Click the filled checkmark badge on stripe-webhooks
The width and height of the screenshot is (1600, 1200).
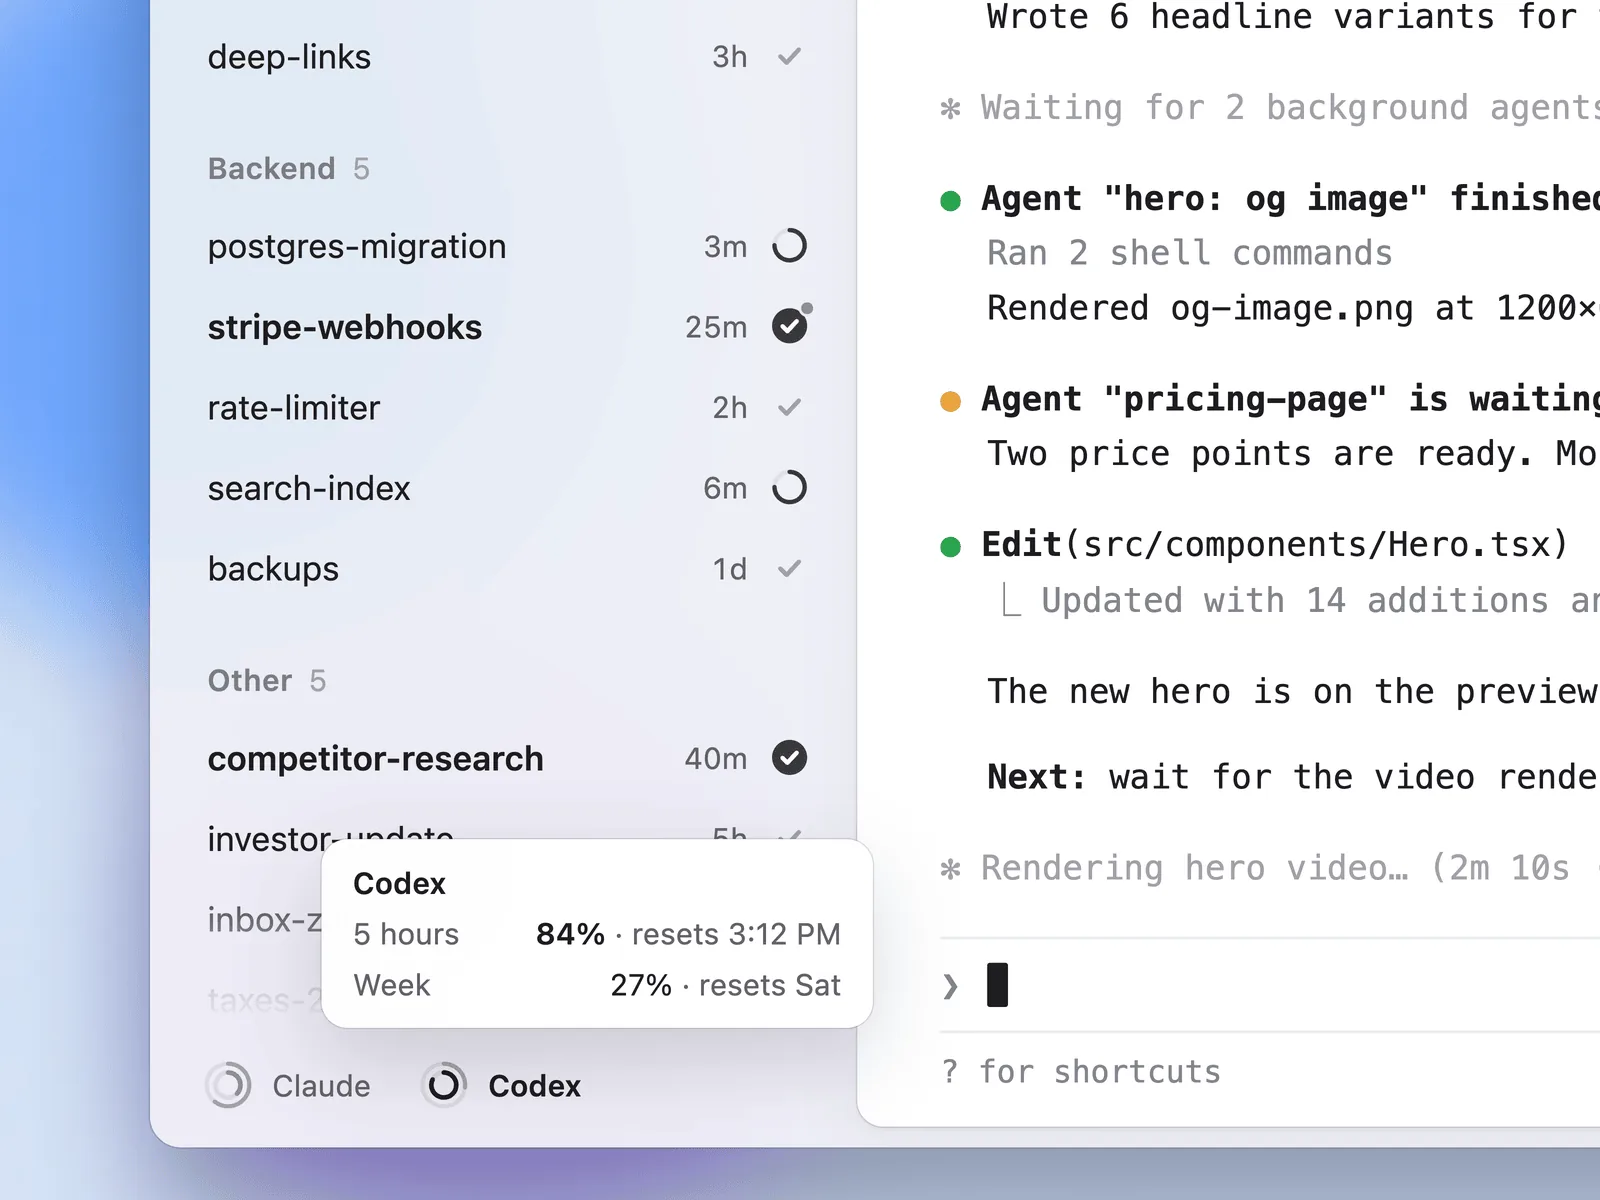pos(789,326)
